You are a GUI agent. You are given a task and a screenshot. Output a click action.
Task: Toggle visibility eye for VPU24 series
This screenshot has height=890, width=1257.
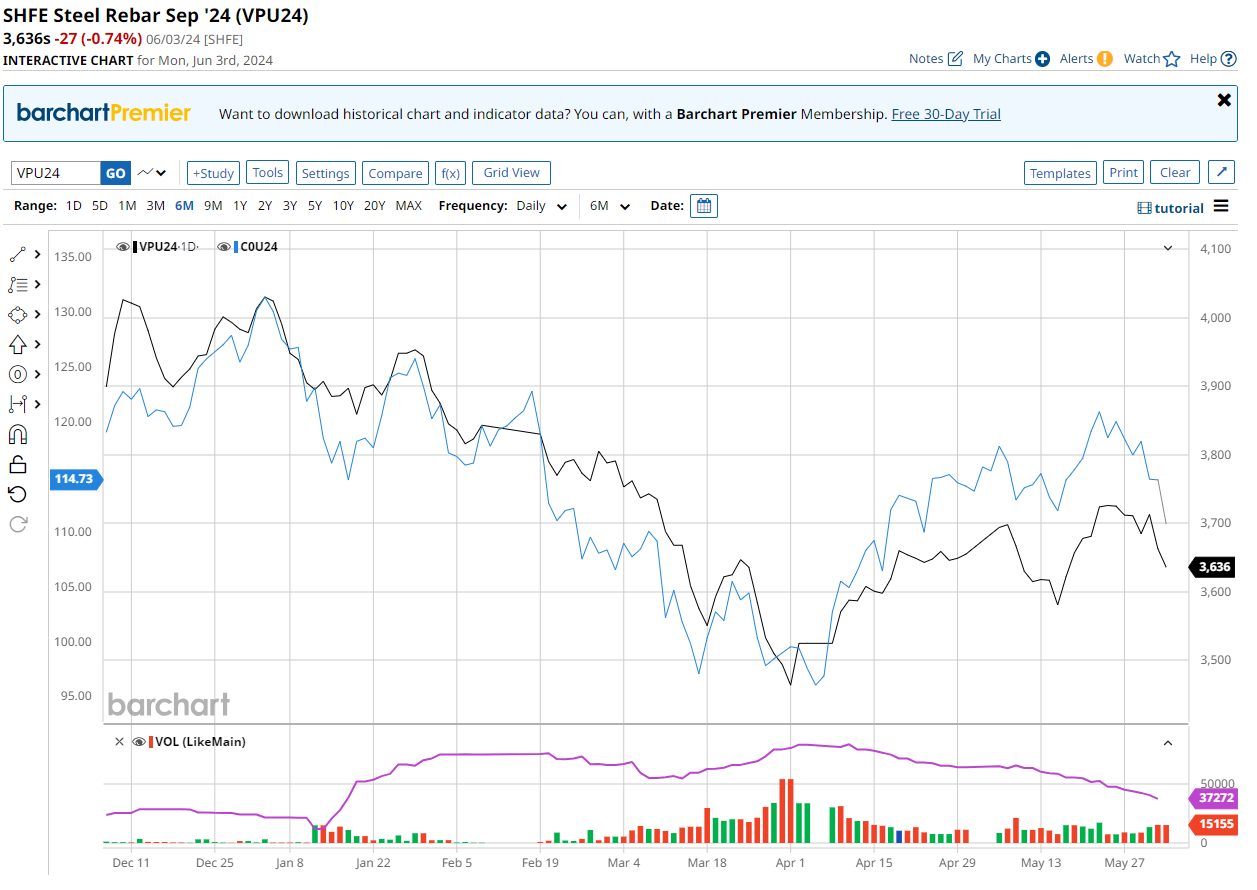pyautogui.click(x=122, y=246)
